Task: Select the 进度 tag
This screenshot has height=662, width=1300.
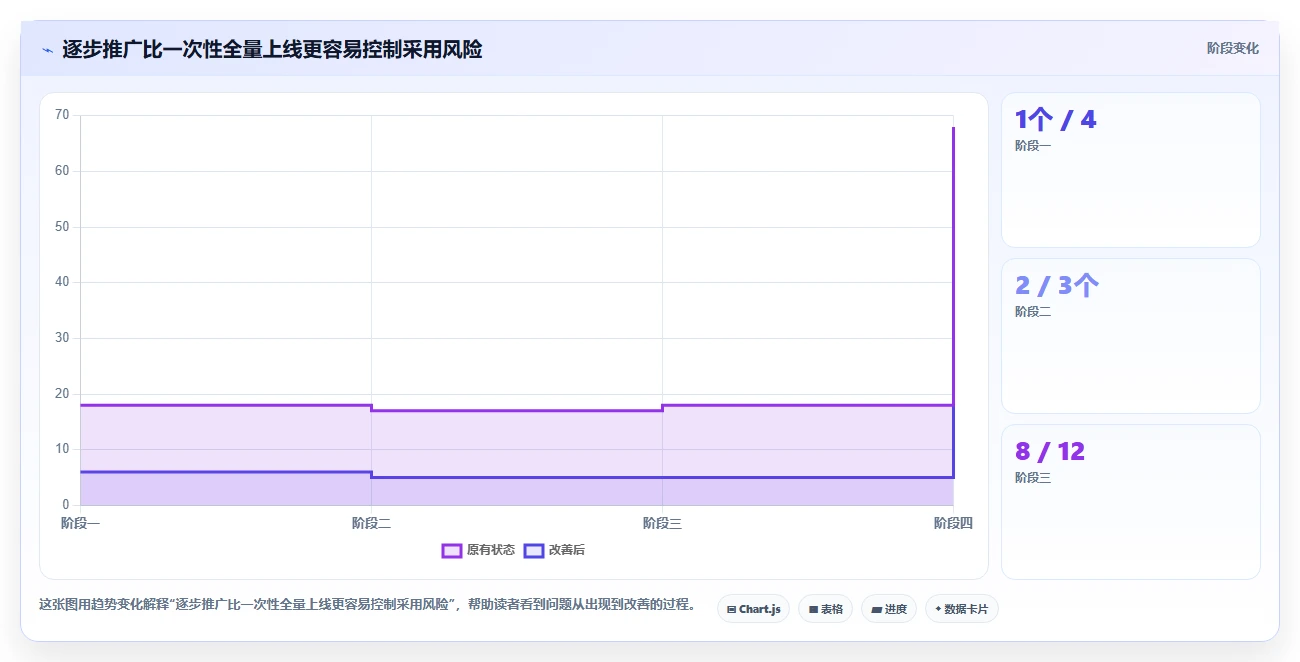Action: pos(889,608)
